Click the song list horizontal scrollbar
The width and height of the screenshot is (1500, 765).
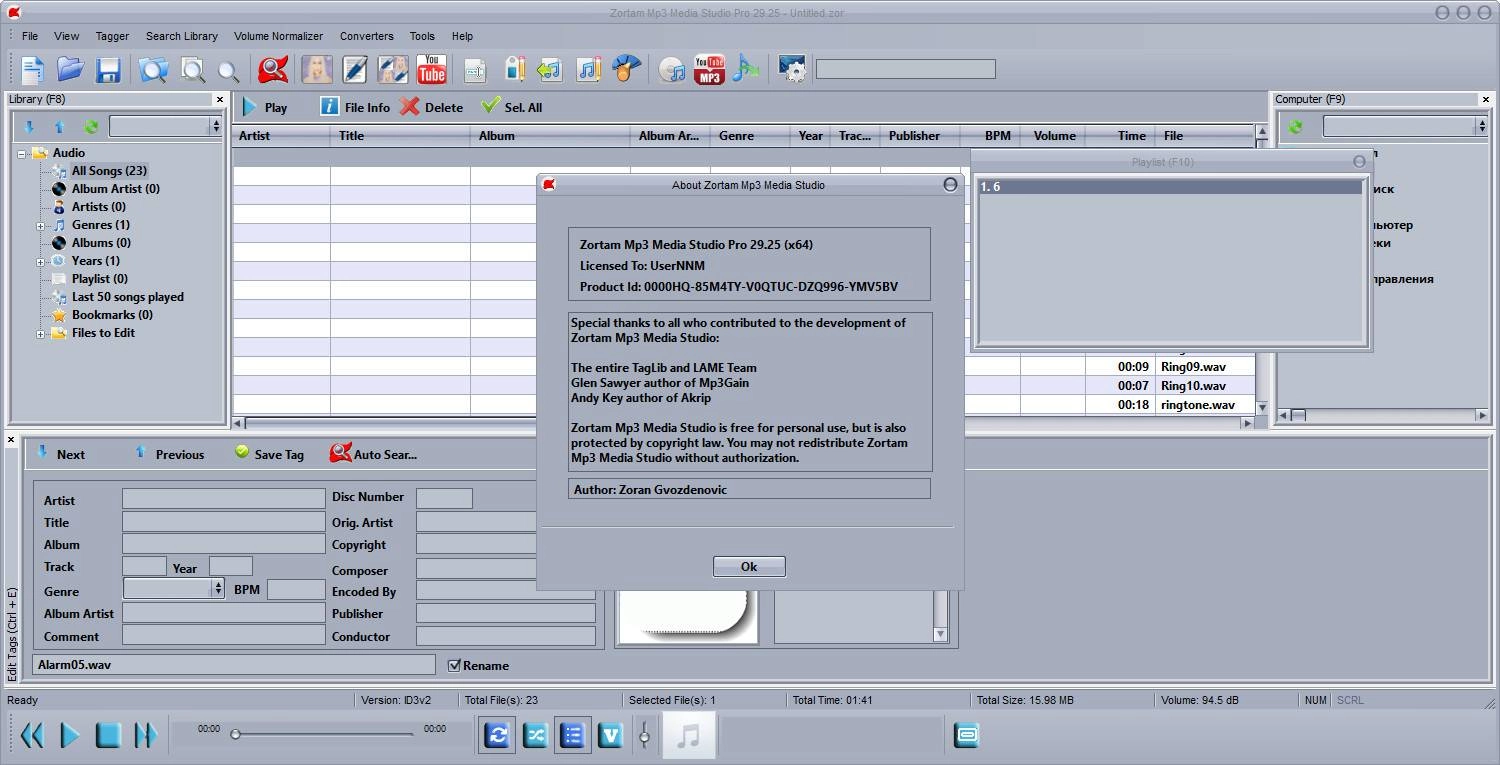click(745, 423)
